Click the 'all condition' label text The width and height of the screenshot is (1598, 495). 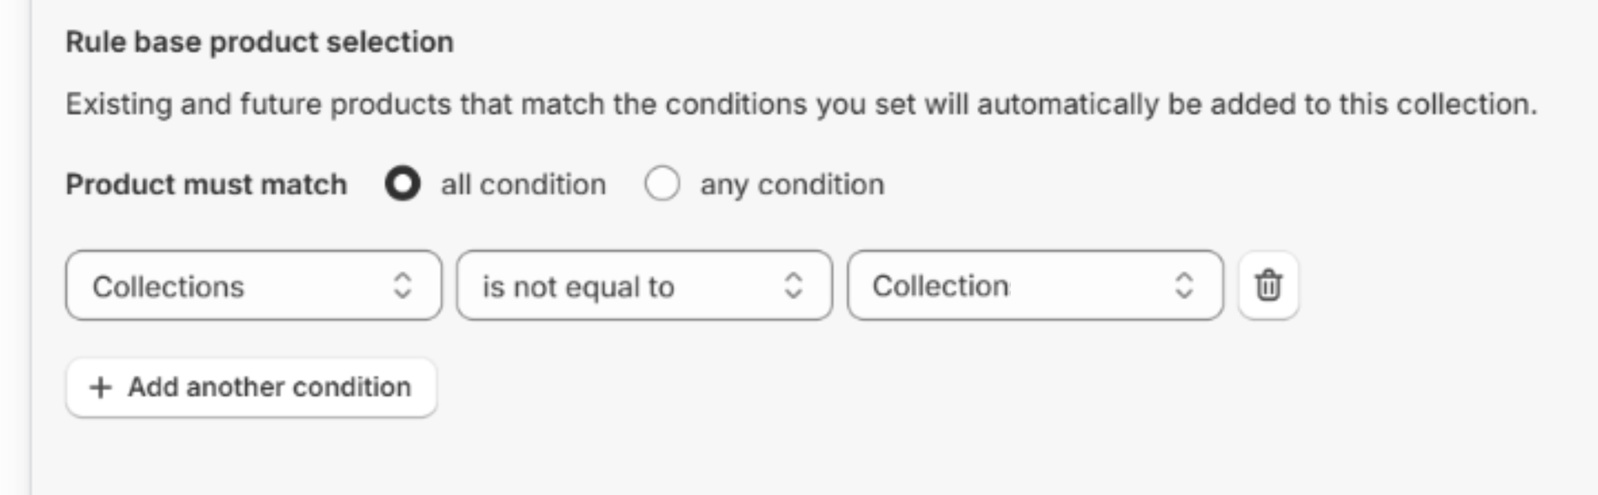(523, 185)
